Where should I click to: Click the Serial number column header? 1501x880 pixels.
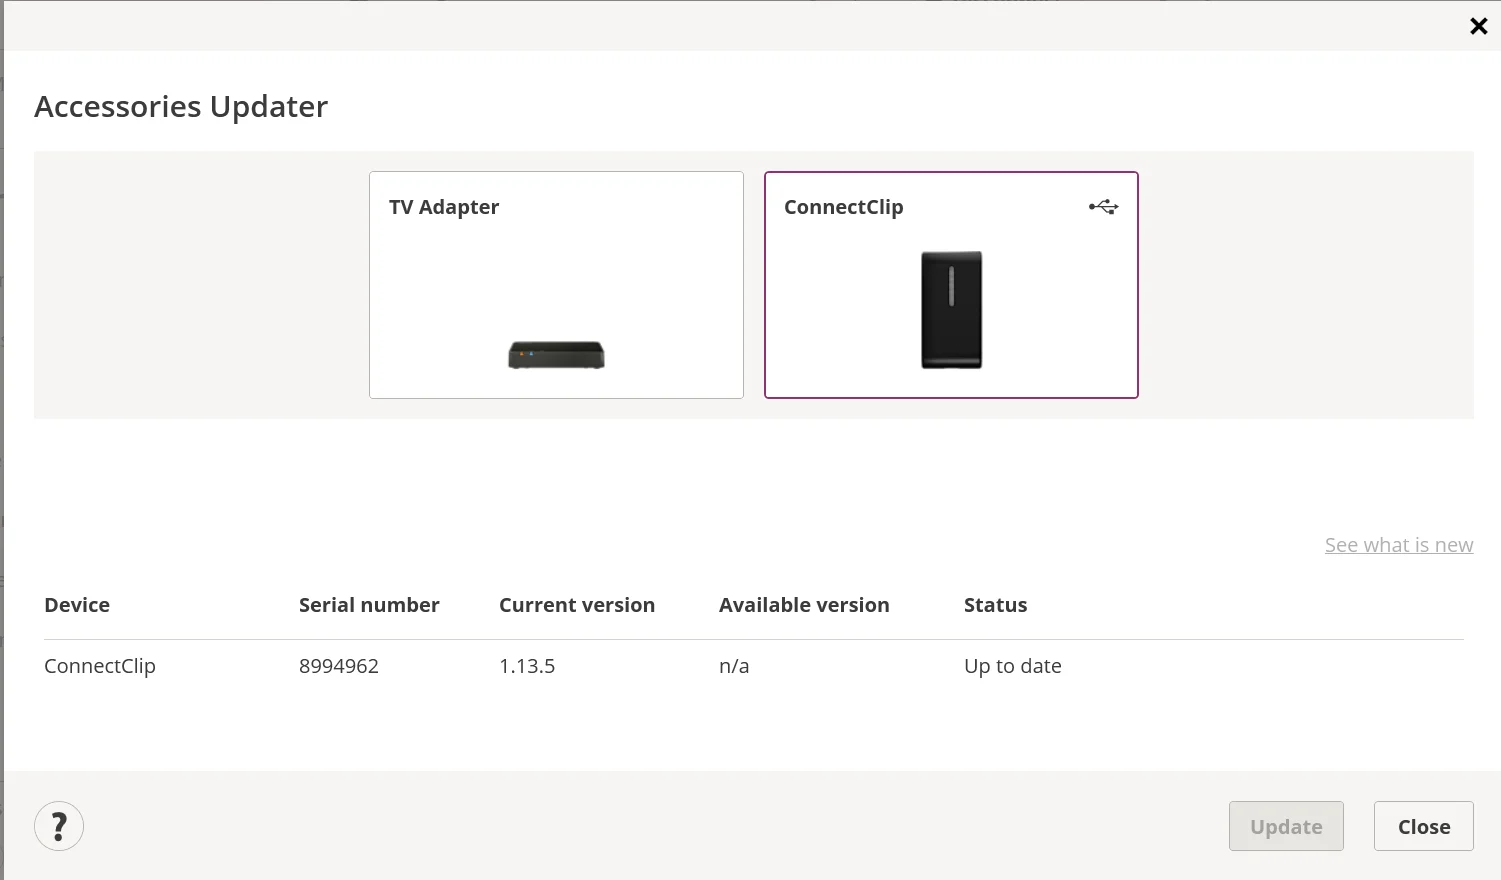[x=369, y=605]
